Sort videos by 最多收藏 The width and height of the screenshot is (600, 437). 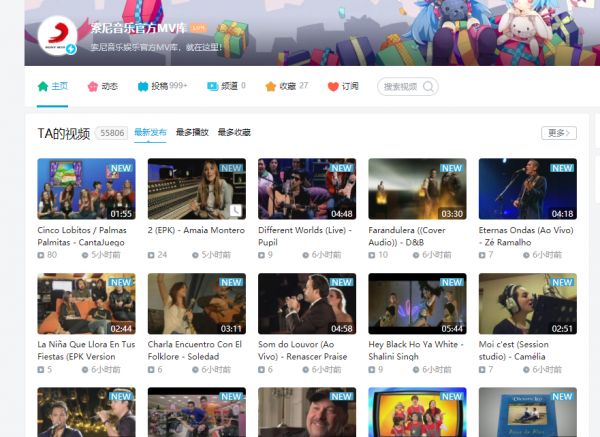pos(234,132)
